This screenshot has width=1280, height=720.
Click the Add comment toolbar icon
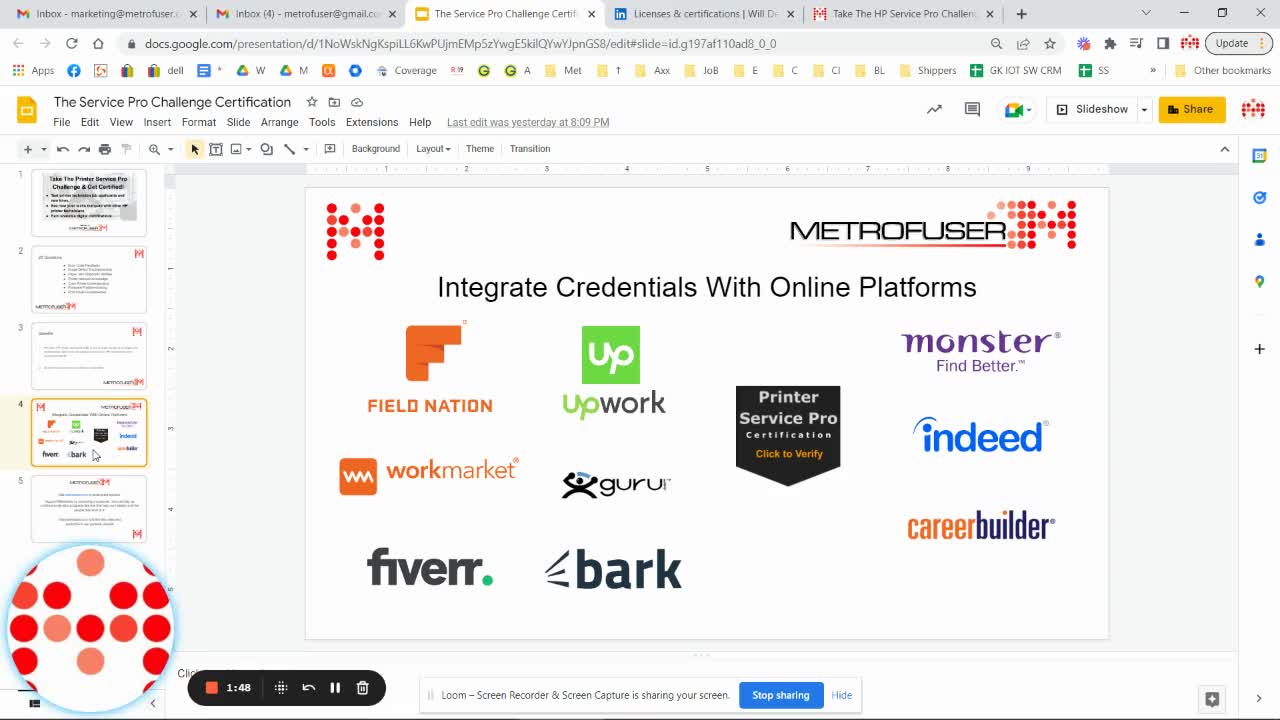(x=330, y=149)
